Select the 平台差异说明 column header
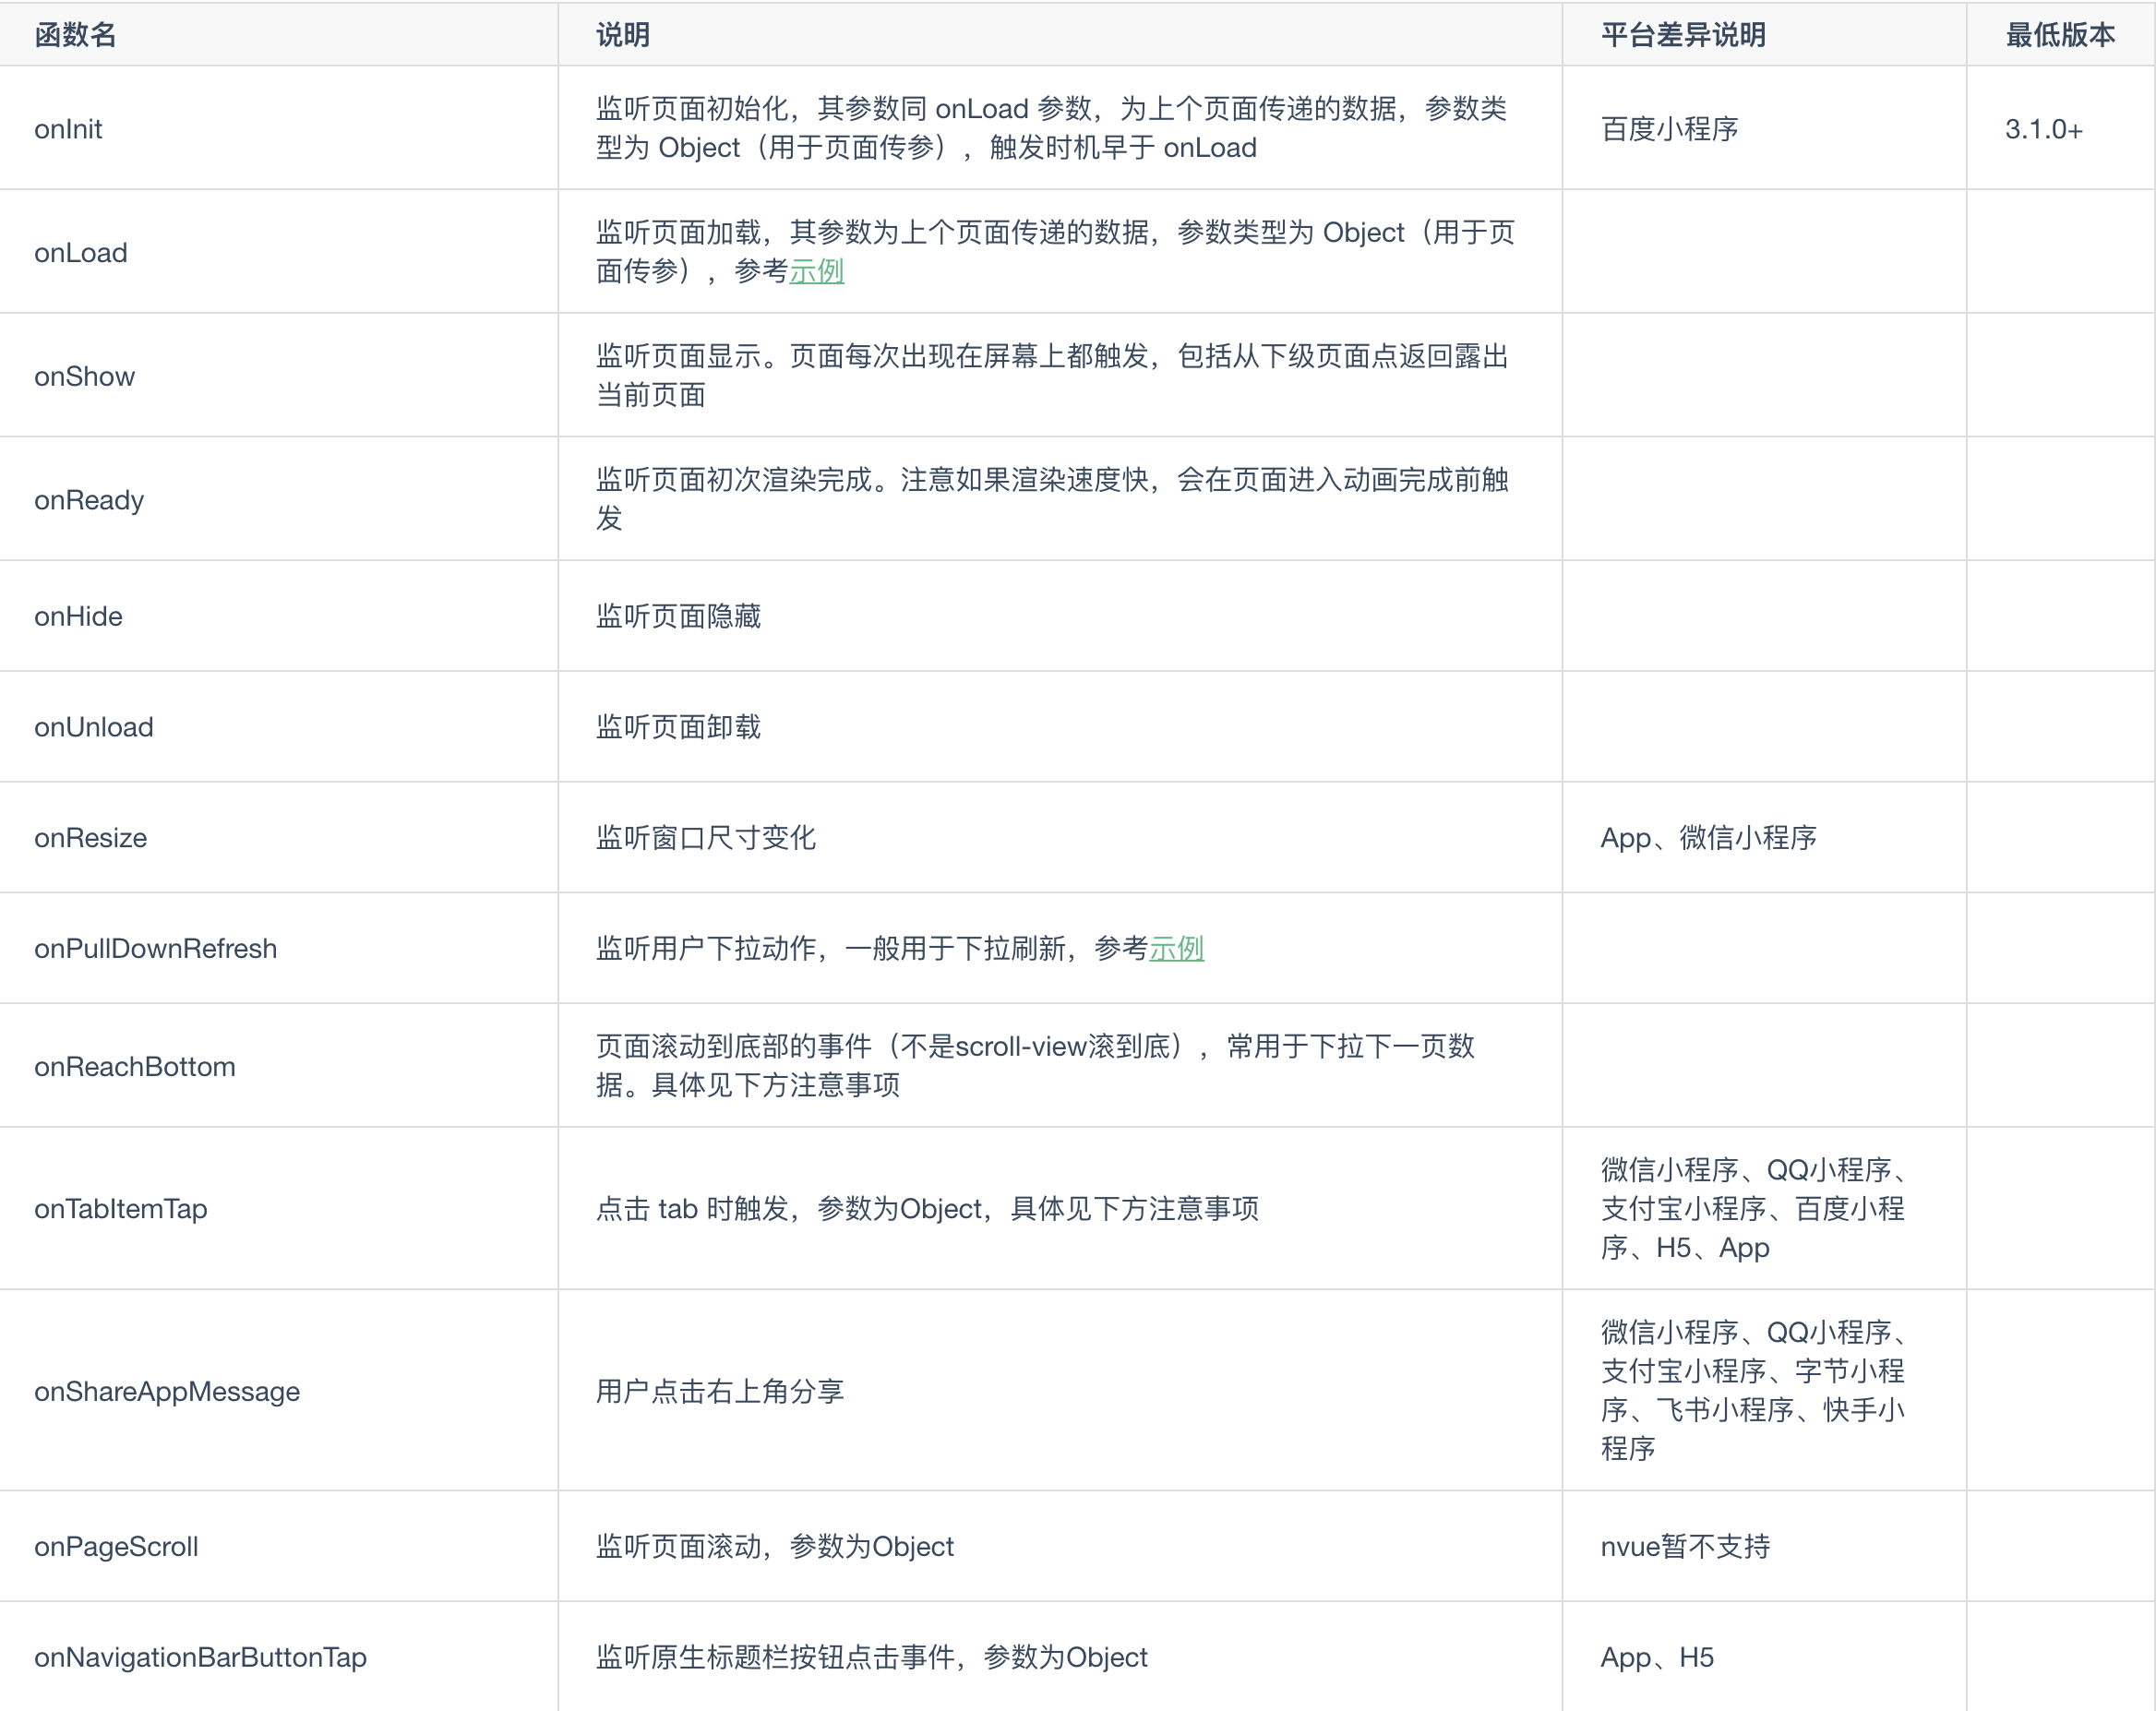Viewport: 2156px width, 1711px height. pyautogui.click(x=1683, y=34)
